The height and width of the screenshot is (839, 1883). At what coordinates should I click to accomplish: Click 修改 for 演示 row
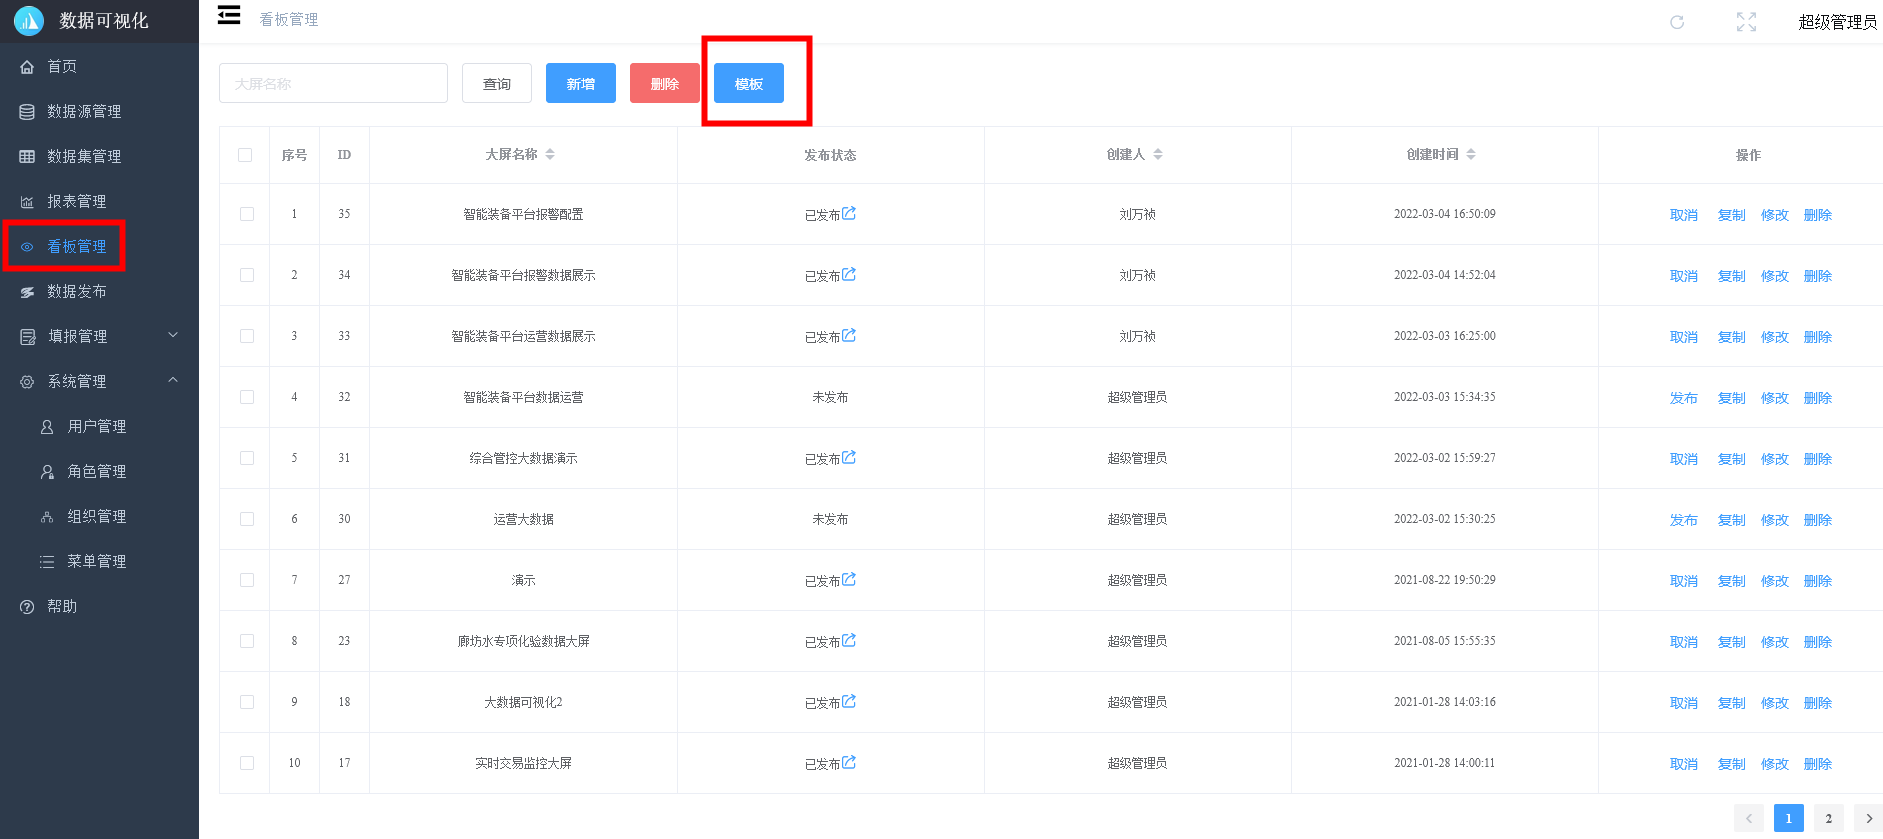pyautogui.click(x=1775, y=581)
